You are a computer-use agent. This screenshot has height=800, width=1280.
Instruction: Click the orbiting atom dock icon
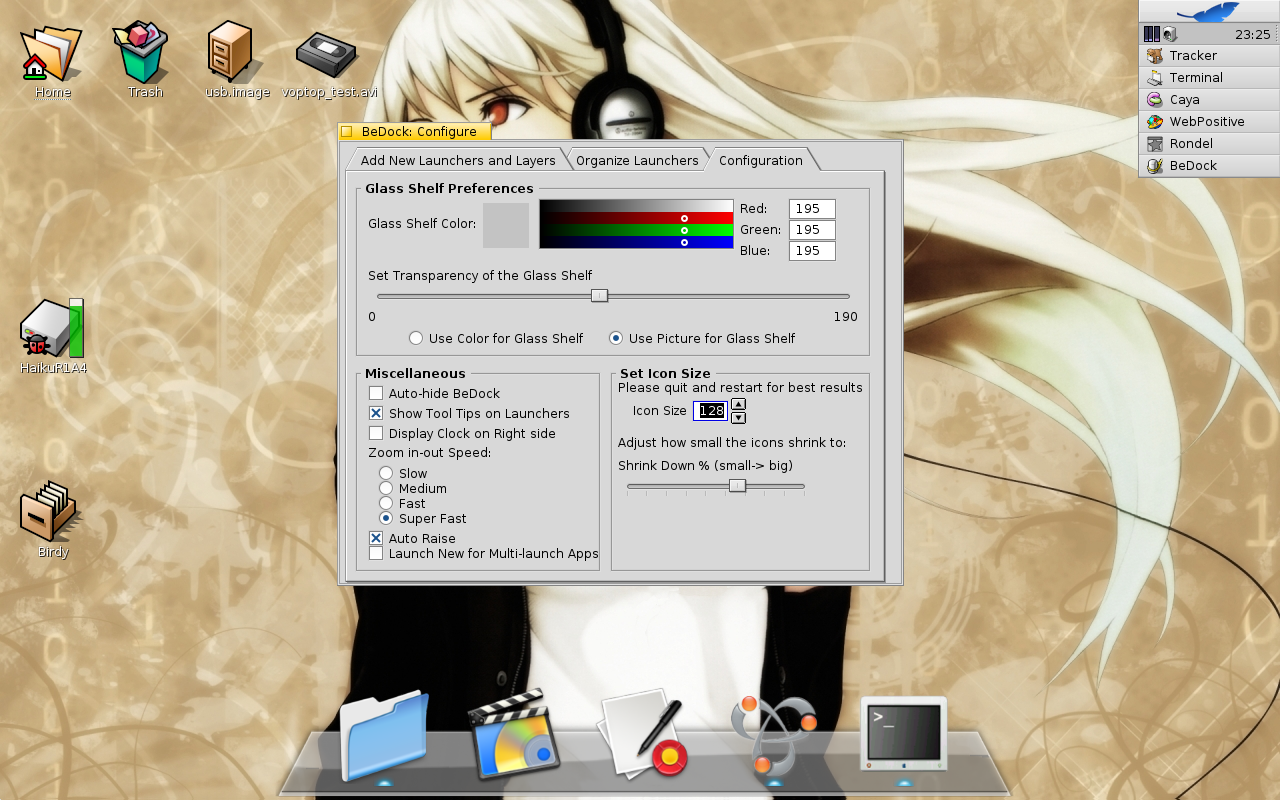tap(773, 735)
